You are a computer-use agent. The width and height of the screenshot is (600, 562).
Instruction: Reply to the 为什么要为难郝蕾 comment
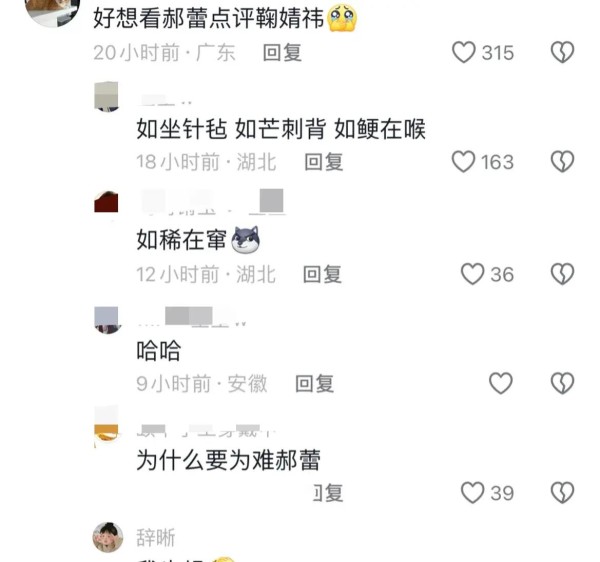pyautogui.click(x=328, y=493)
